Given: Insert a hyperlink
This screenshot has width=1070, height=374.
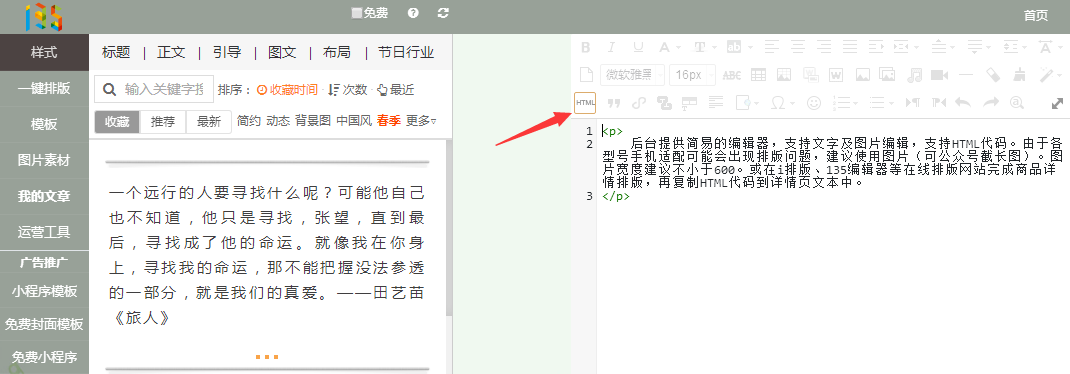Looking at the screenshot, I should click(639, 102).
